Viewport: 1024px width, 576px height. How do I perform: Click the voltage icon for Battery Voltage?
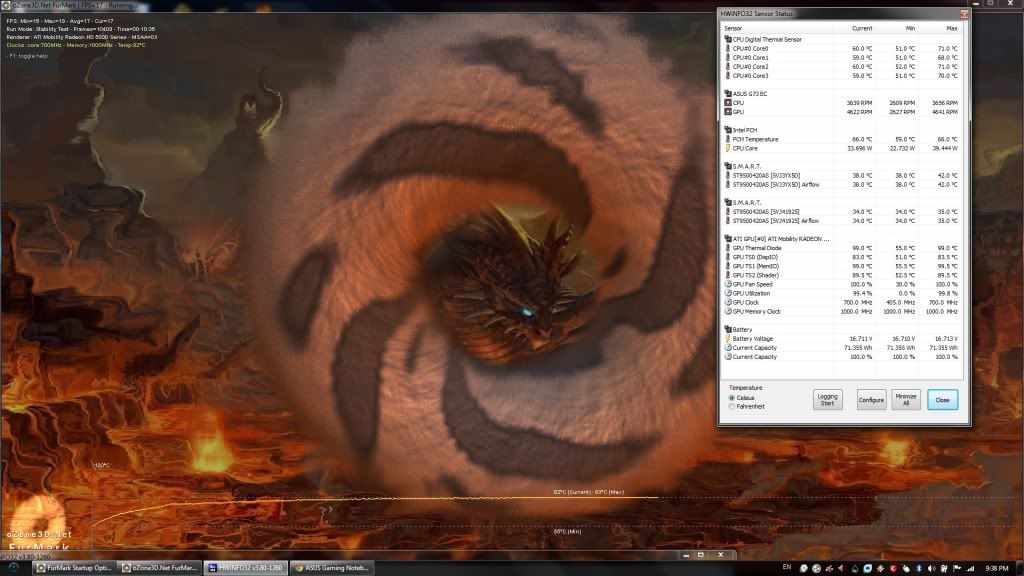point(728,339)
